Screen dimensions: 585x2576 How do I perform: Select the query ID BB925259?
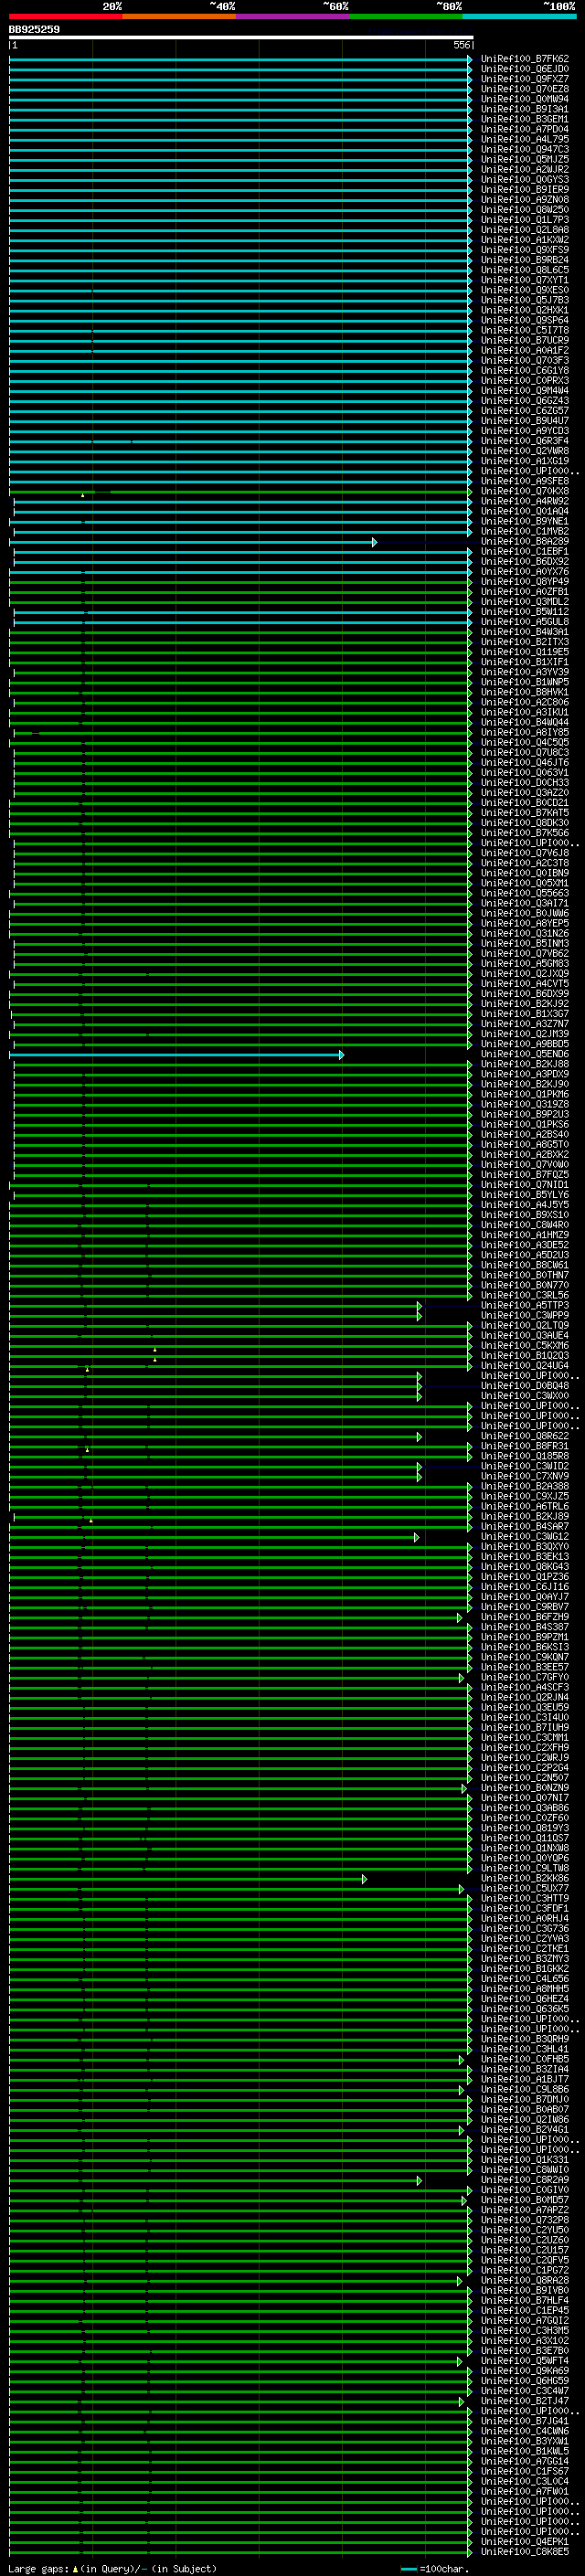tap(34, 29)
